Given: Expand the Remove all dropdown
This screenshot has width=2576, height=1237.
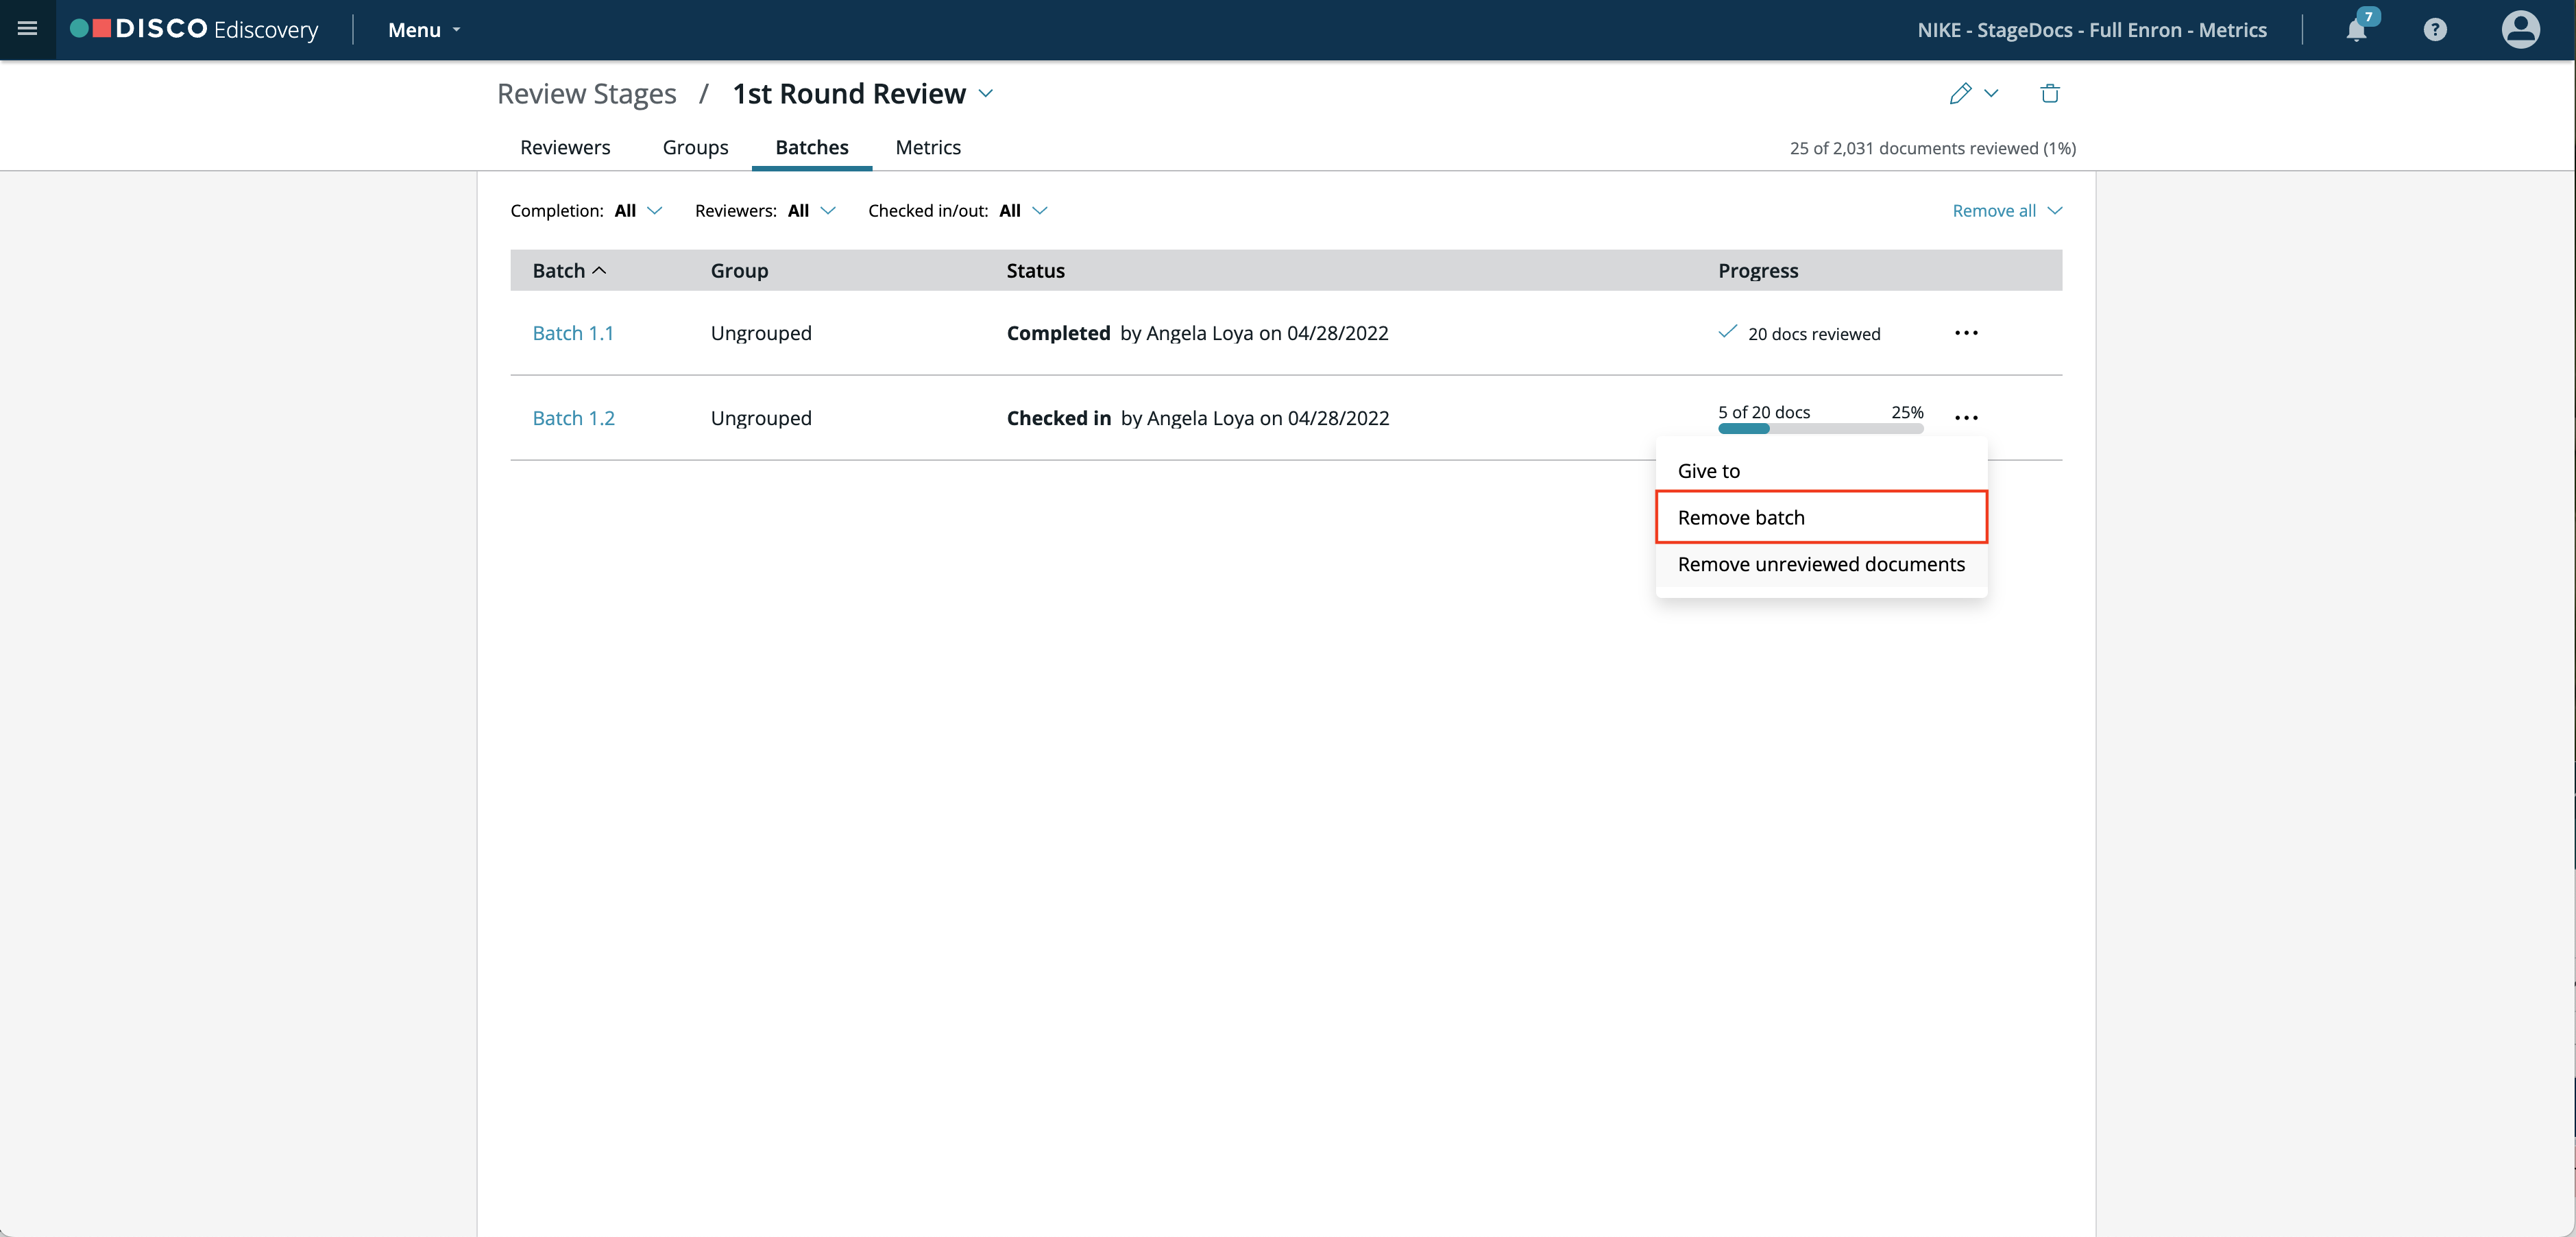Looking at the screenshot, I should 2007,210.
